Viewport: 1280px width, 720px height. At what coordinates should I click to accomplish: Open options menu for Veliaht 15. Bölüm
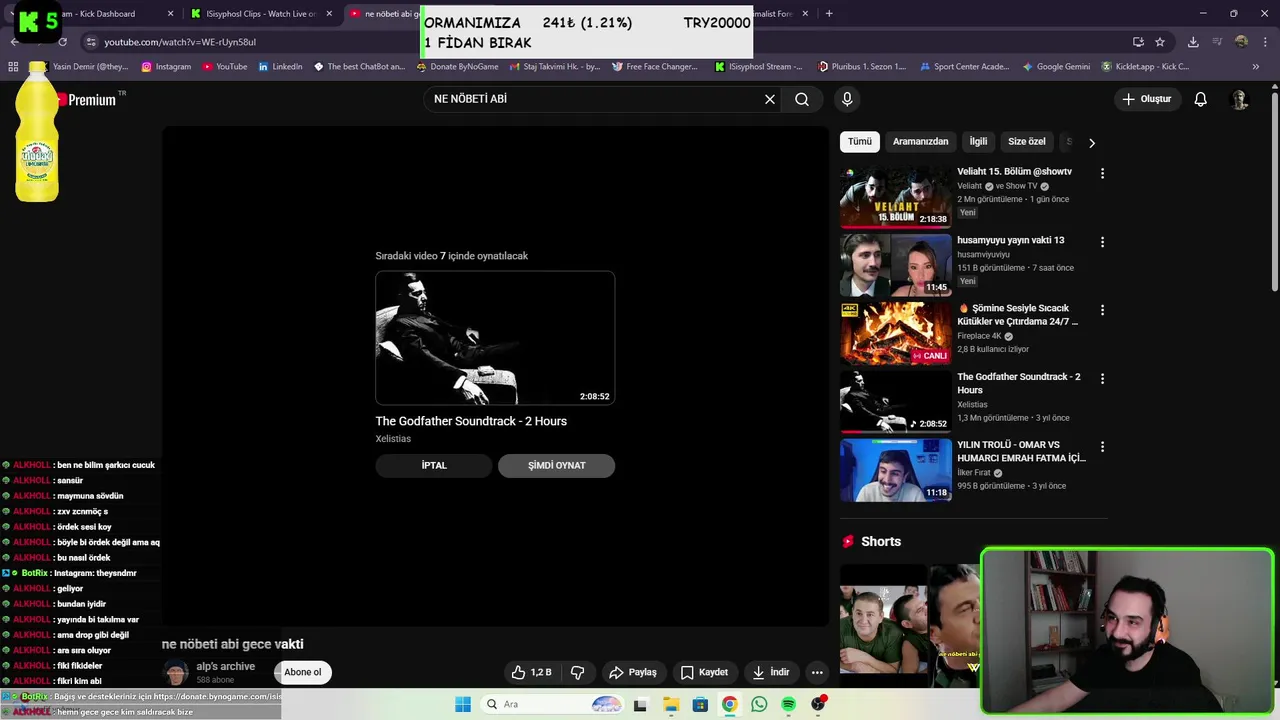1102,173
